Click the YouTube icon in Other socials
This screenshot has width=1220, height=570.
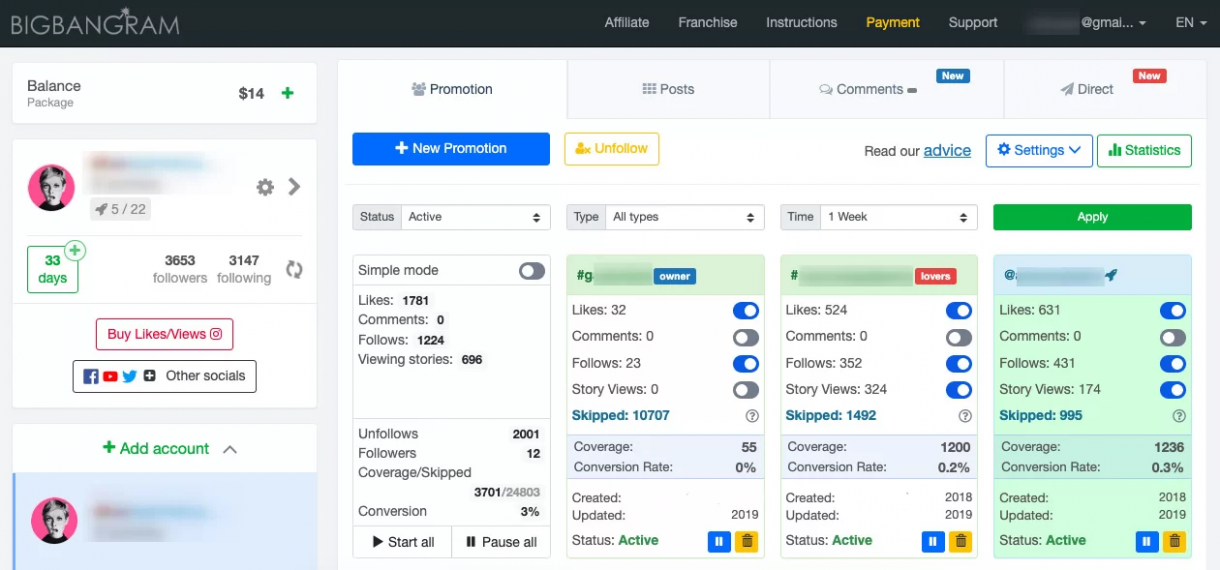point(110,376)
